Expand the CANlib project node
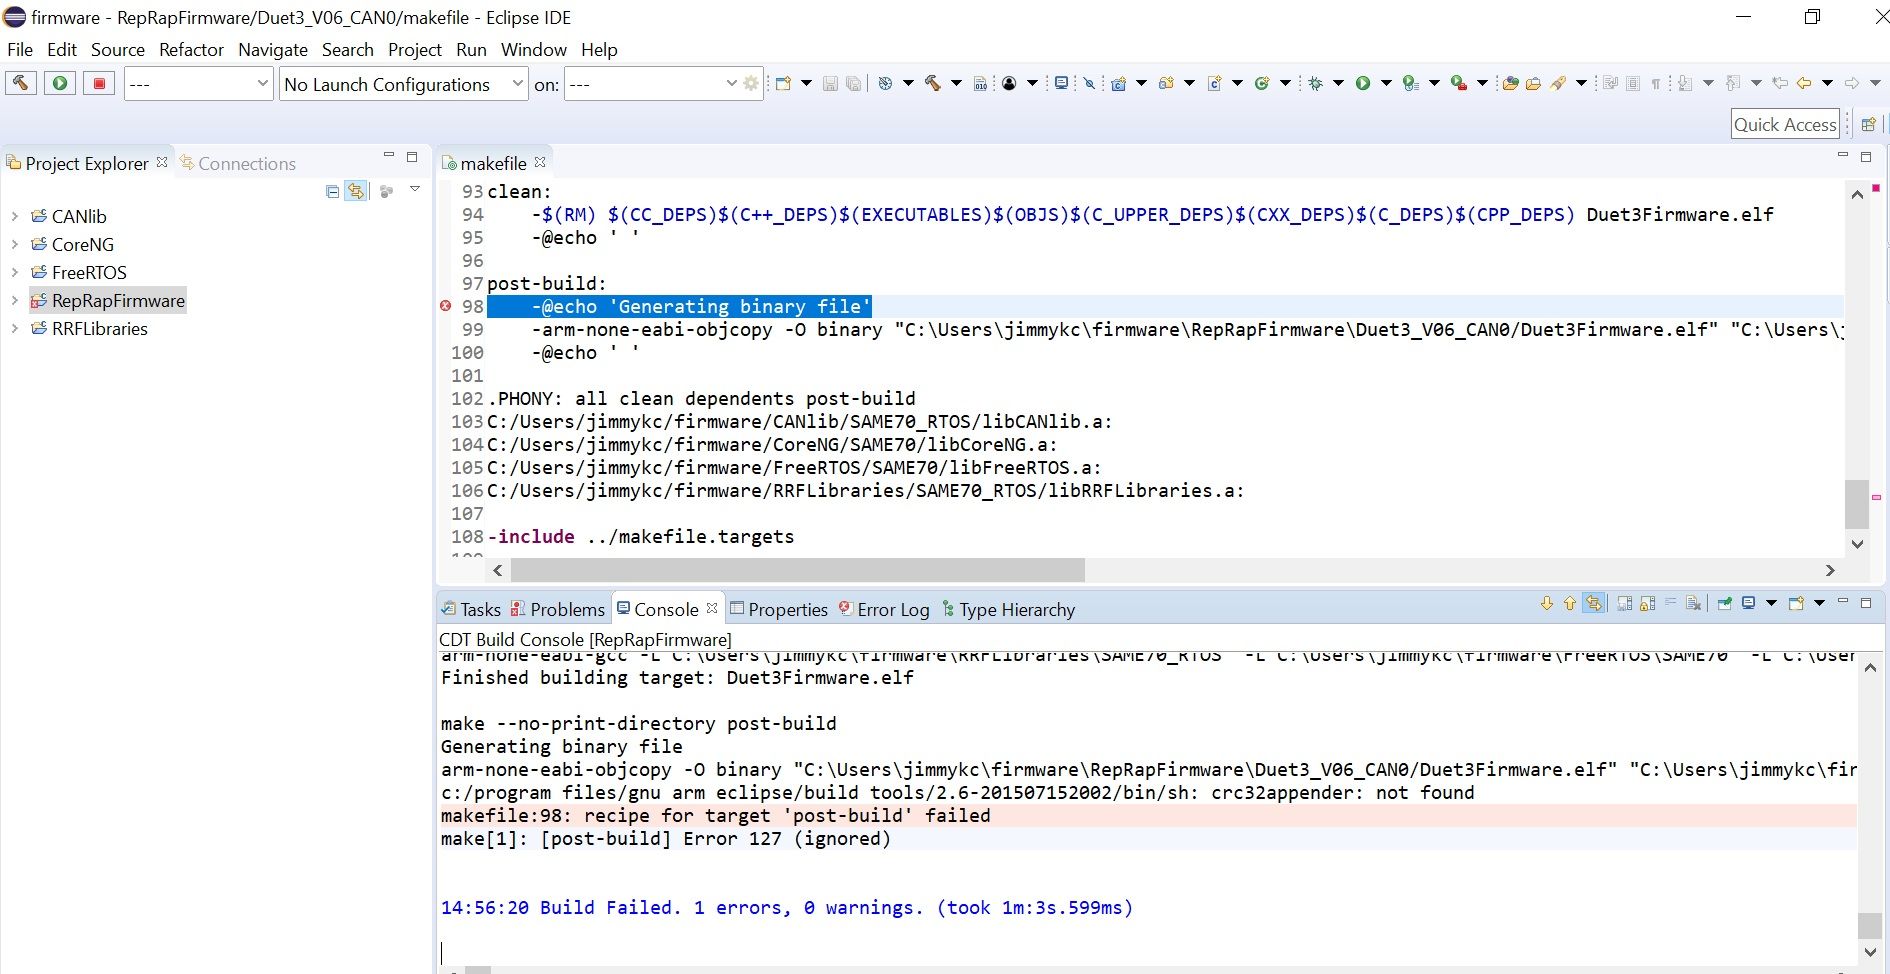This screenshot has width=1890, height=974. (14, 216)
